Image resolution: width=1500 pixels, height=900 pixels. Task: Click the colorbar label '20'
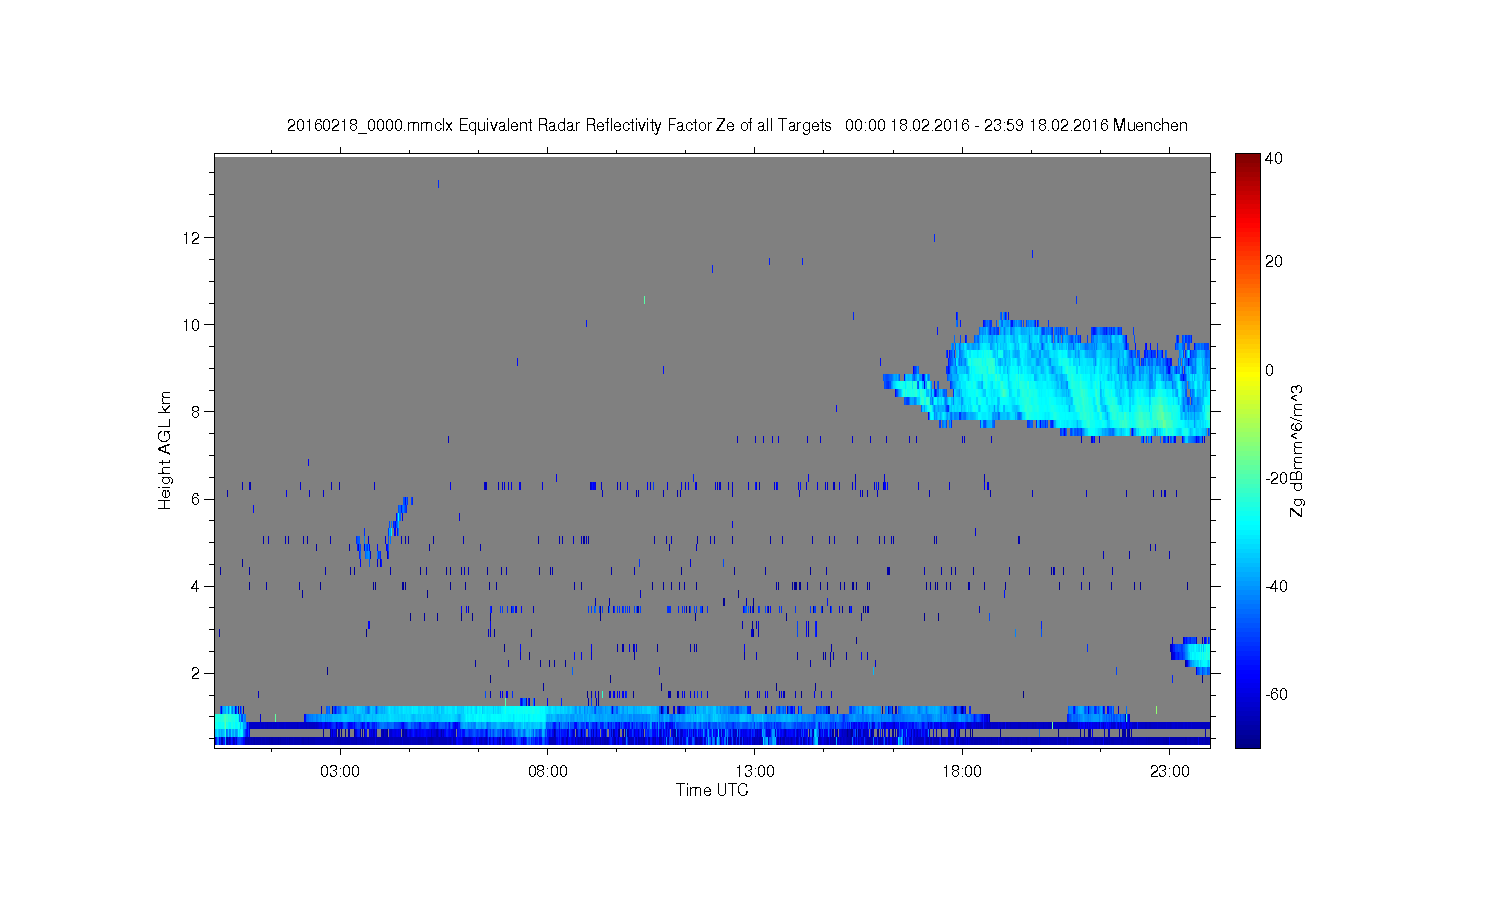tap(1274, 262)
